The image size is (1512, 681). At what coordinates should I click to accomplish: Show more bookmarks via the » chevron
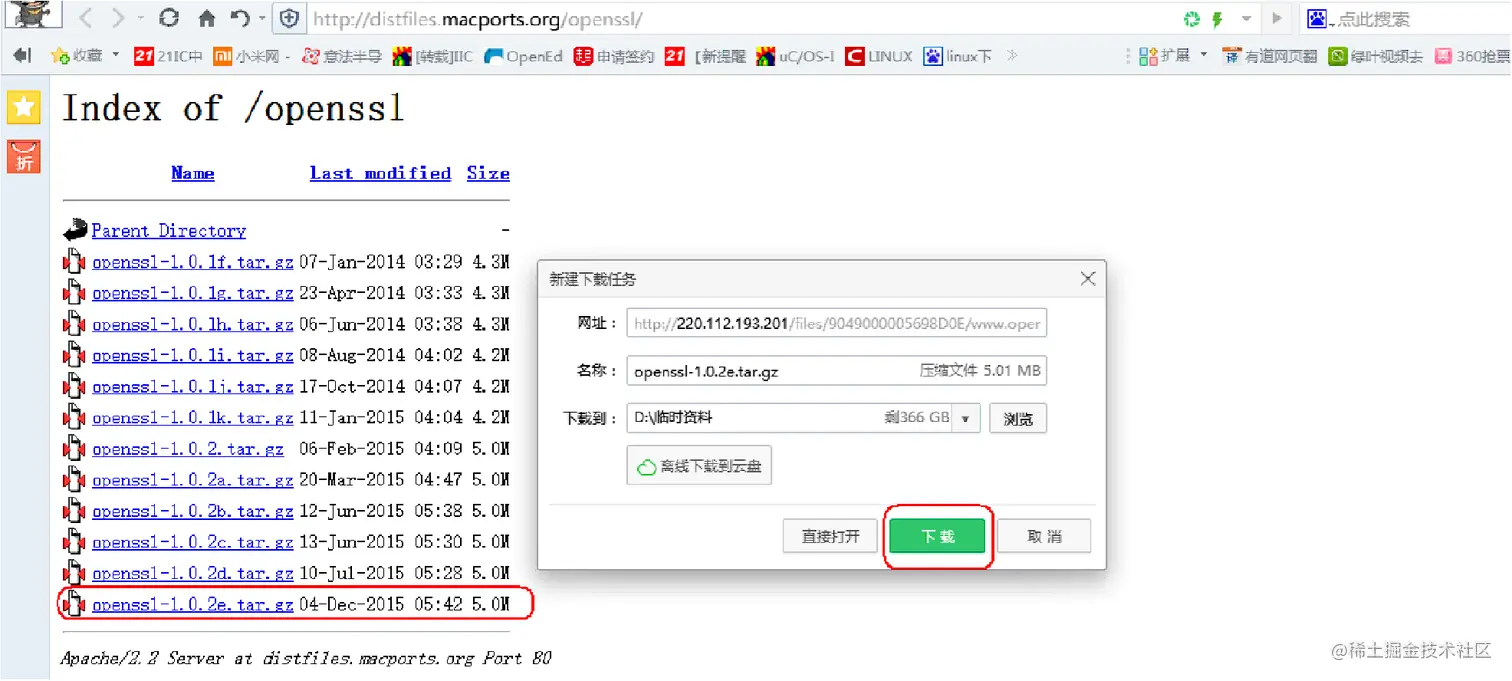point(1012,56)
